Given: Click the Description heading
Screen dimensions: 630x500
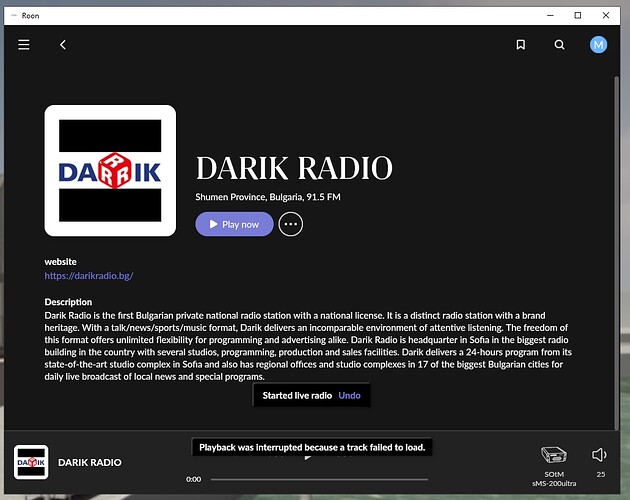Looking at the screenshot, I should (68, 302).
